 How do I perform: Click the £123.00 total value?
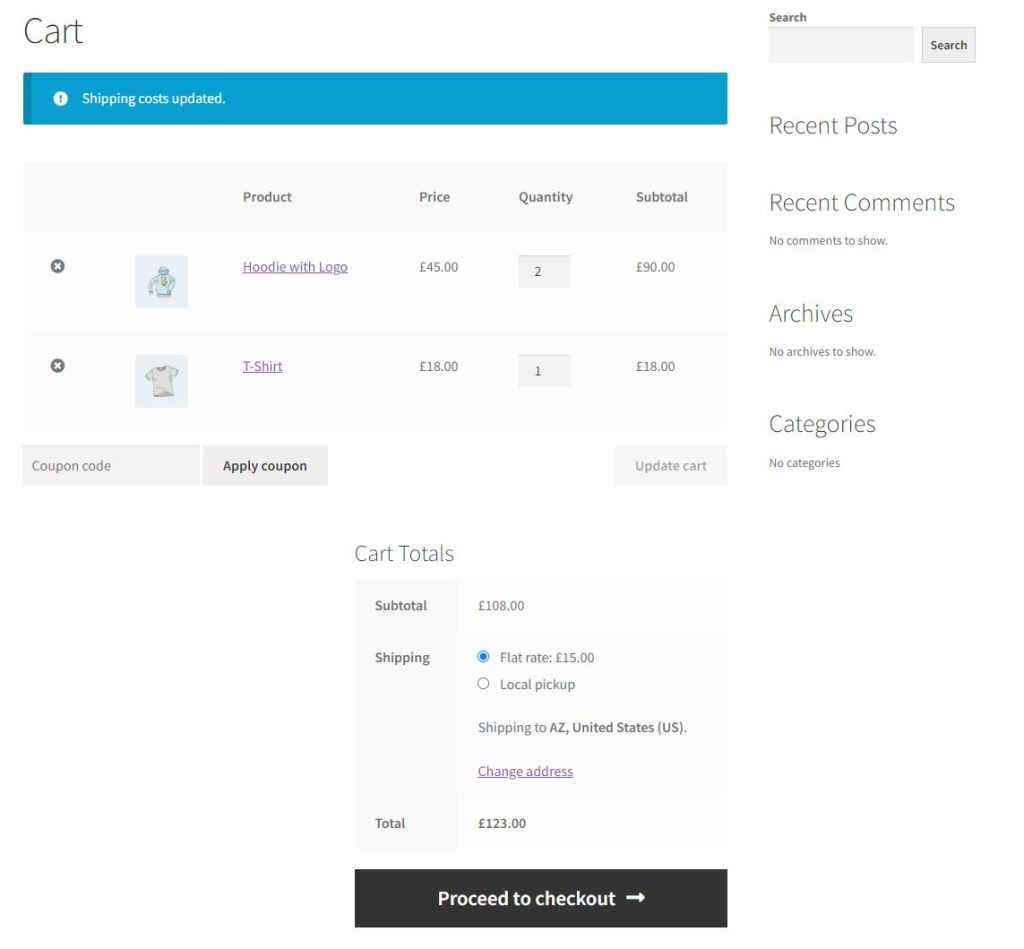(x=502, y=824)
